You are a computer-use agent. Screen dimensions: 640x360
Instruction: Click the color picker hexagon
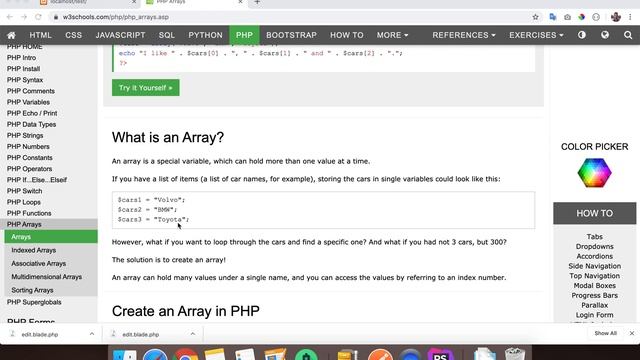pyautogui.click(x=594, y=173)
